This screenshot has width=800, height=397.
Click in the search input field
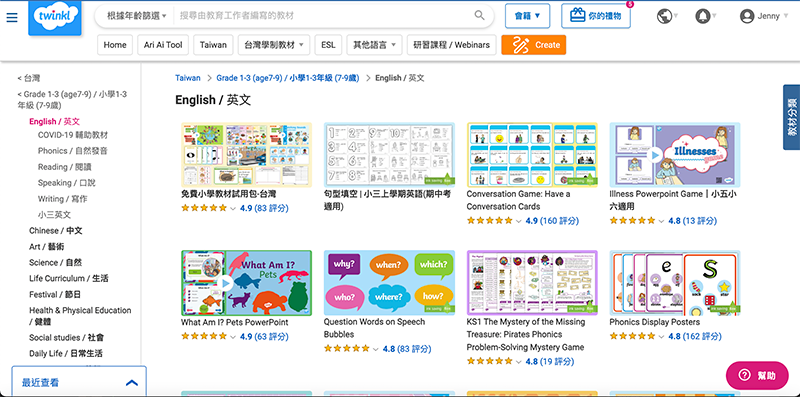pyautogui.click(x=324, y=16)
